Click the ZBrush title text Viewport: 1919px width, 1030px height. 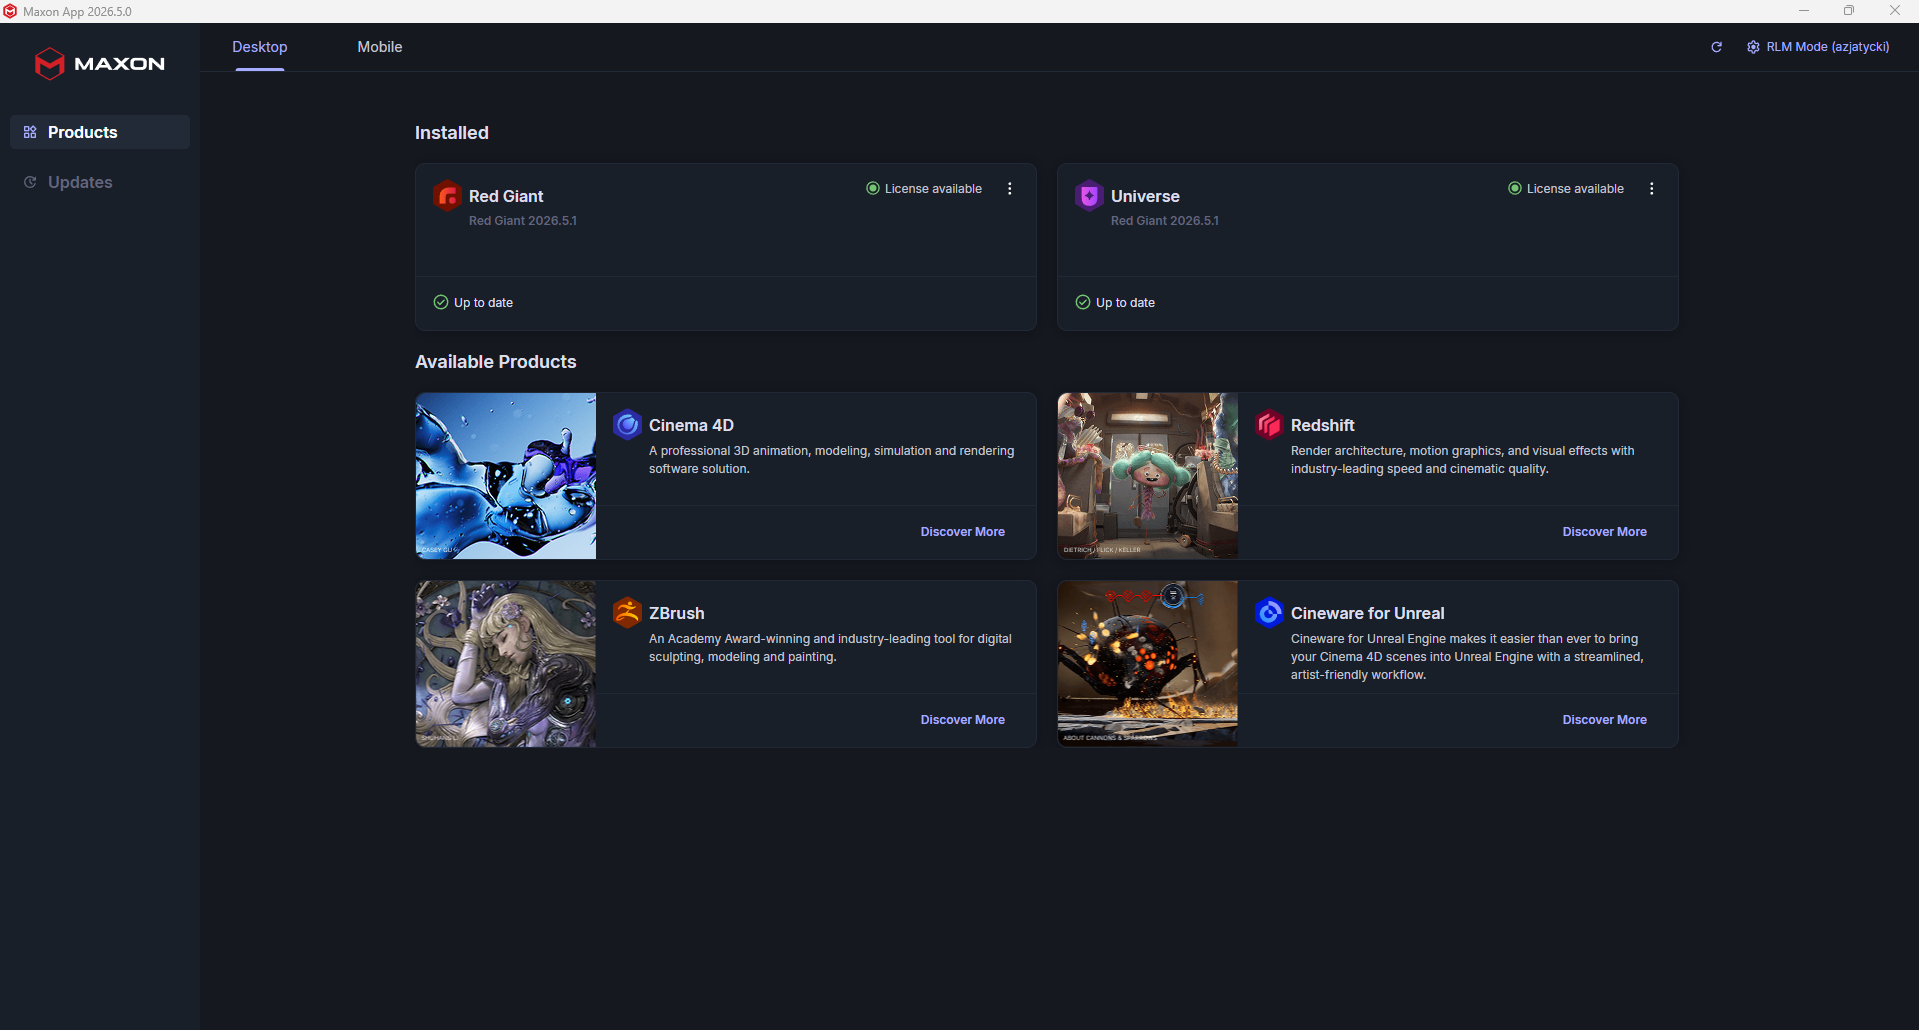click(x=676, y=613)
